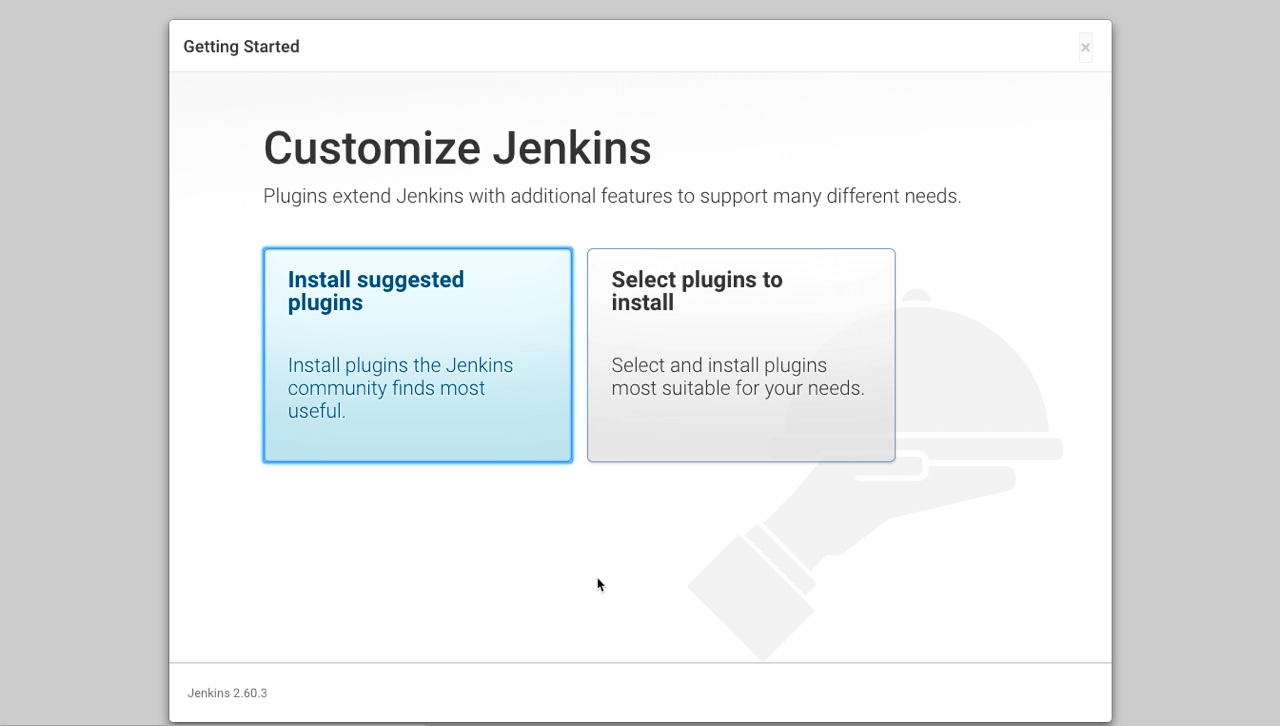Click the bold "Select plugins to install" heading
The height and width of the screenshot is (726, 1280).
click(x=696, y=291)
